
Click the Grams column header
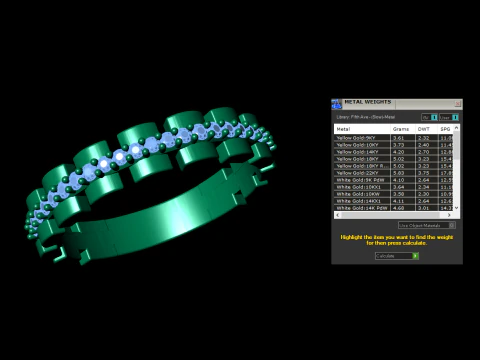[403, 129]
